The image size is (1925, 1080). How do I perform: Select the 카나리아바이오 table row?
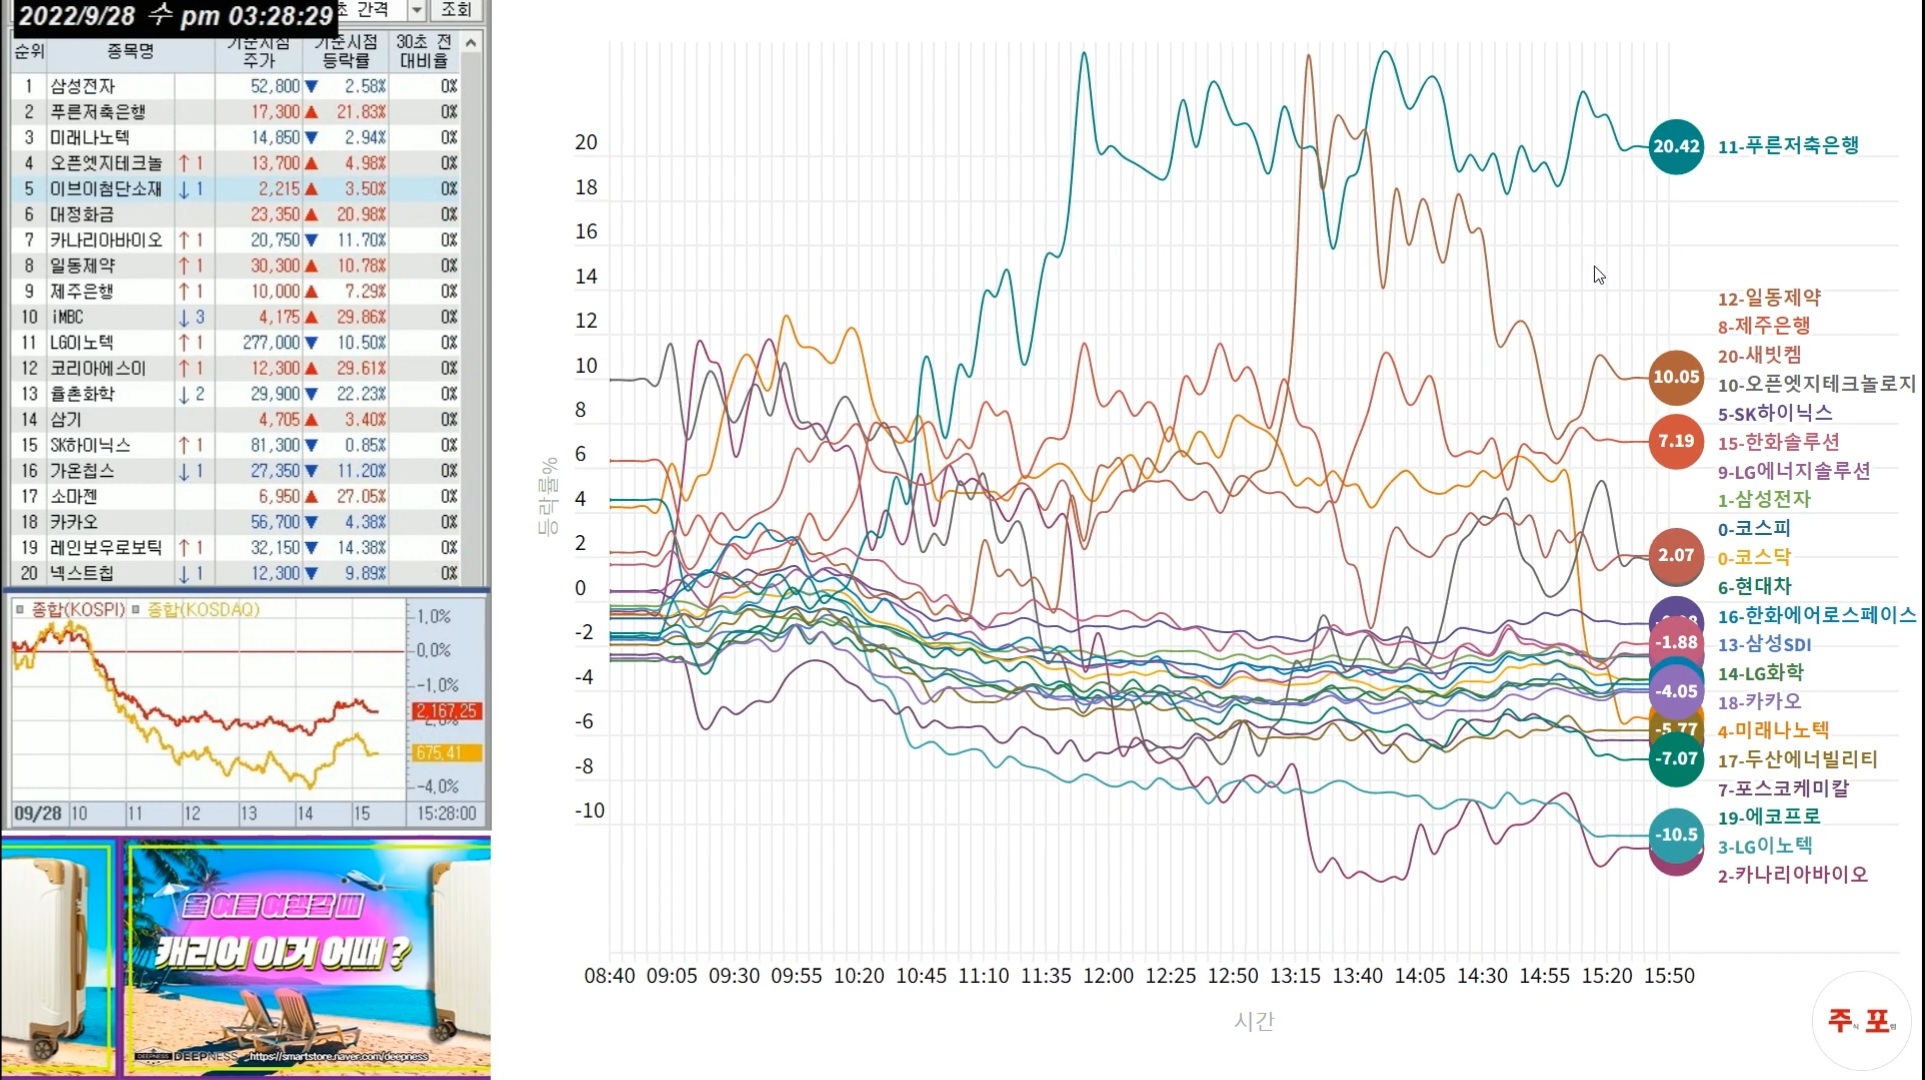[x=235, y=240]
